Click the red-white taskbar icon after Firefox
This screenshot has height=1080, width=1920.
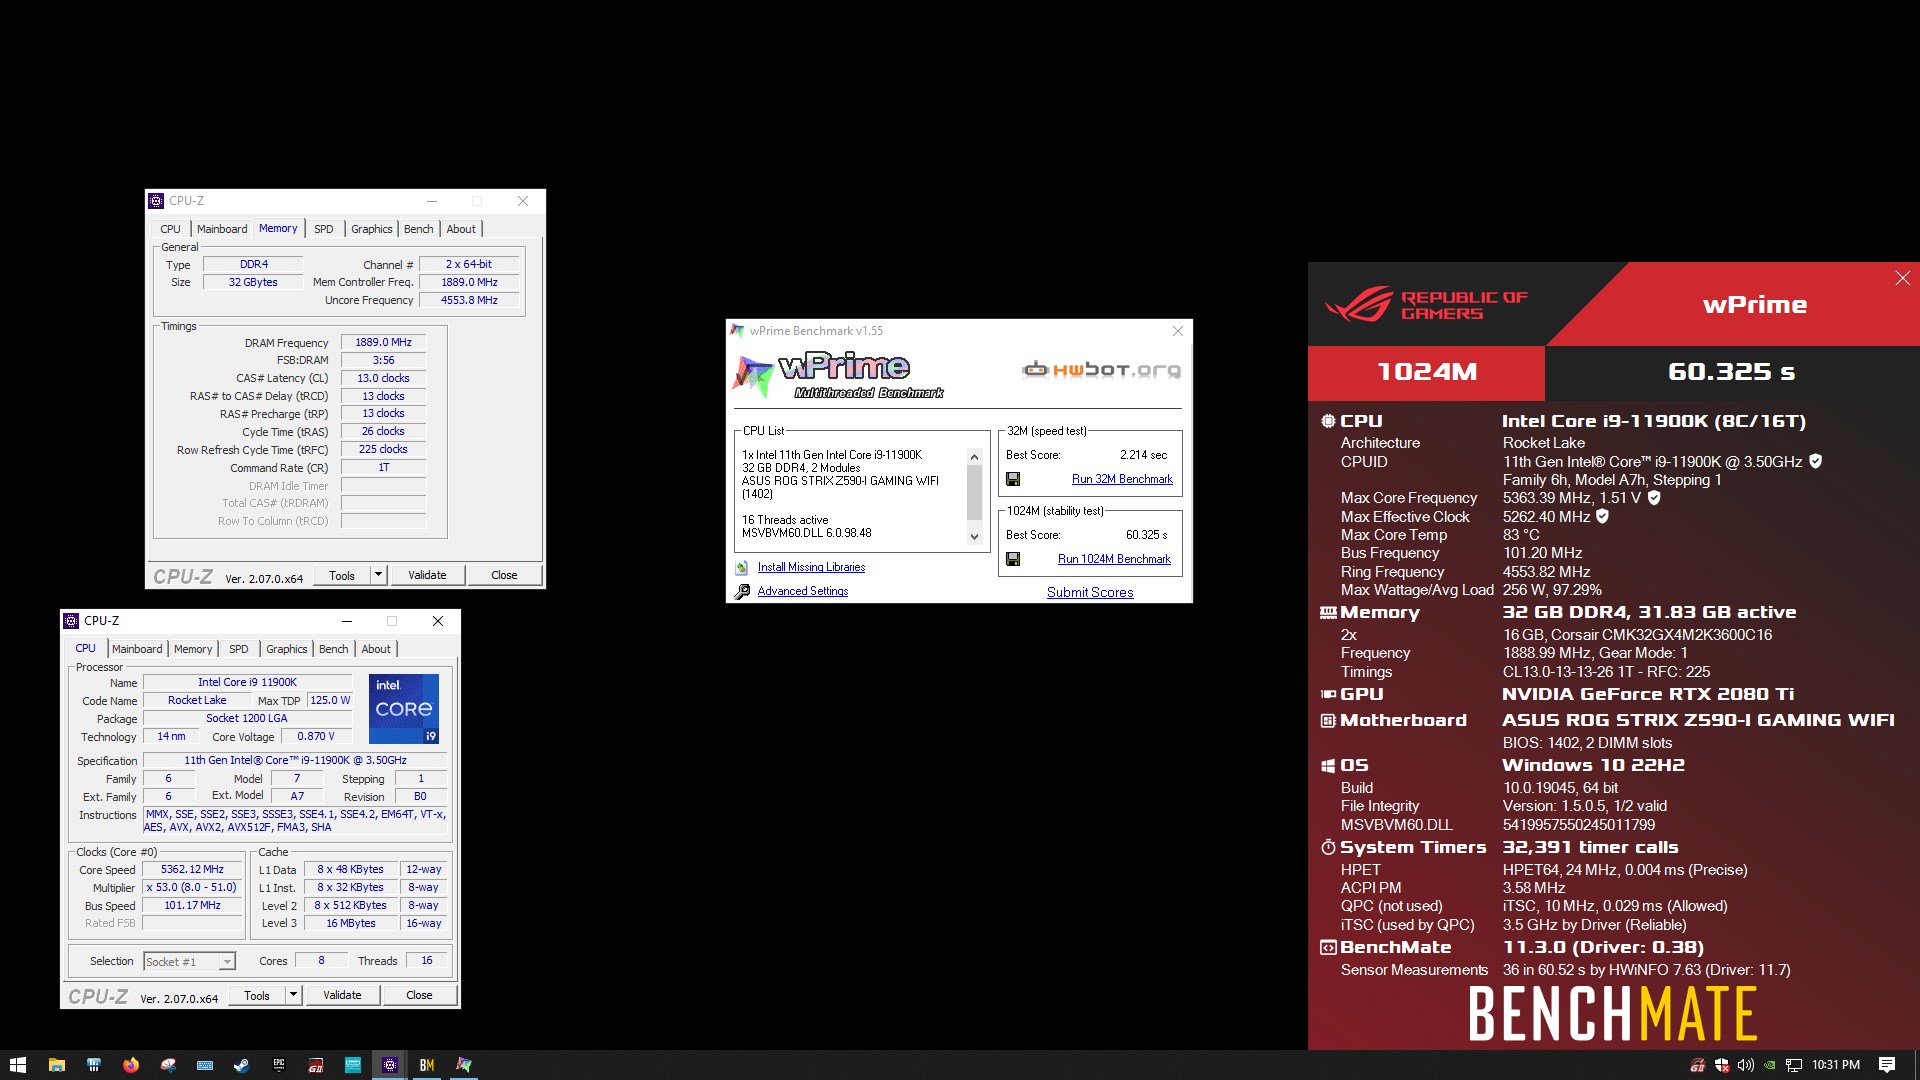[x=168, y=1065]
